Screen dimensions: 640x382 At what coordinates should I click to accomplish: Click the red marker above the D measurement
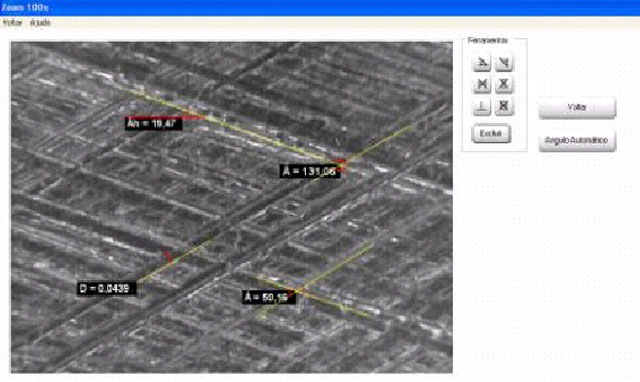coord(168,255)
